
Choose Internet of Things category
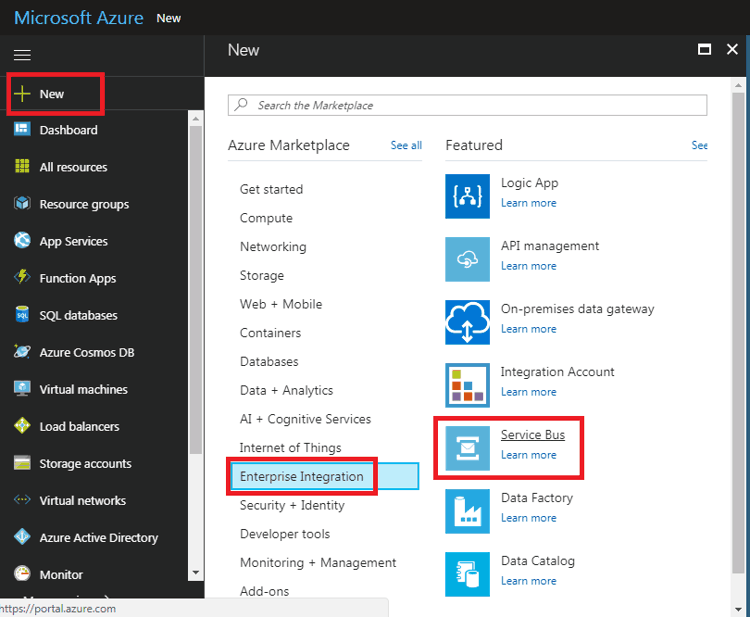(290, 448)
